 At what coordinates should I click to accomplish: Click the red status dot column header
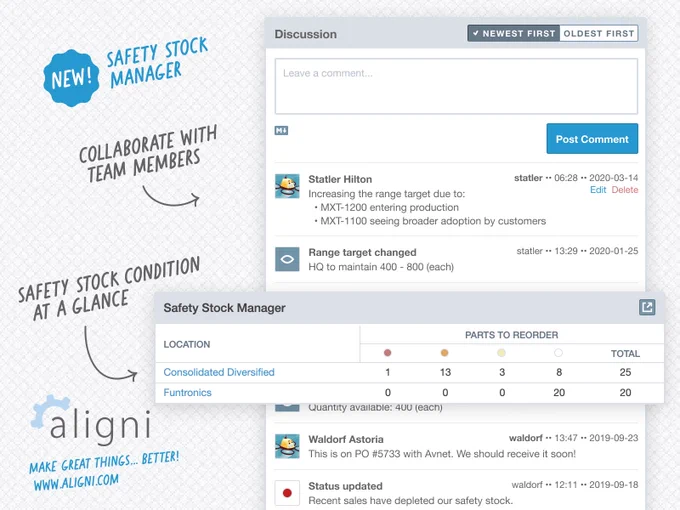tap(388, 353)
